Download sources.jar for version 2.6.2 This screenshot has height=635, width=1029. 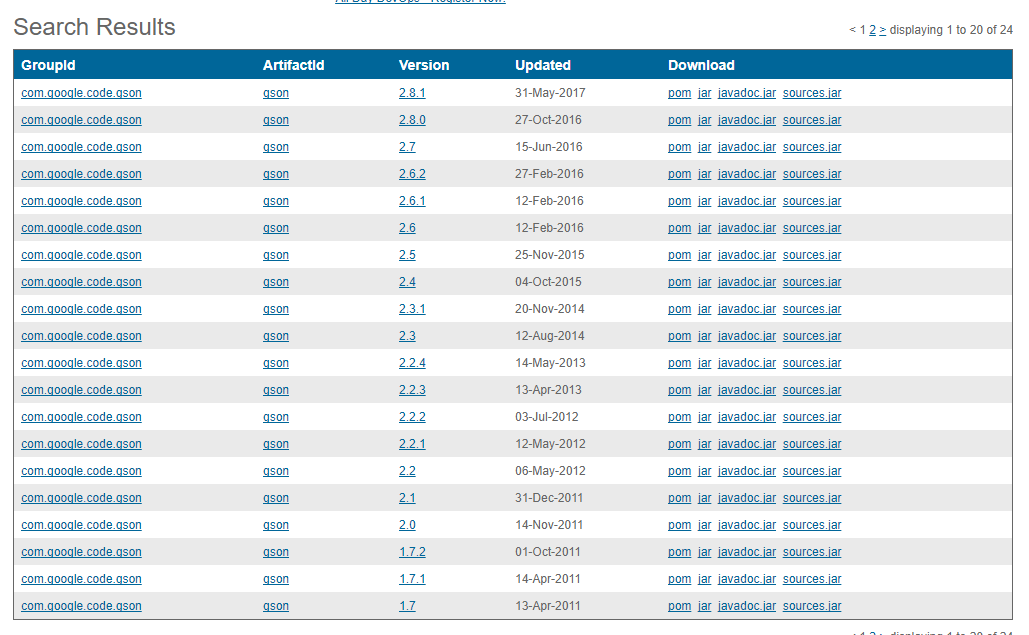[812, 174]
